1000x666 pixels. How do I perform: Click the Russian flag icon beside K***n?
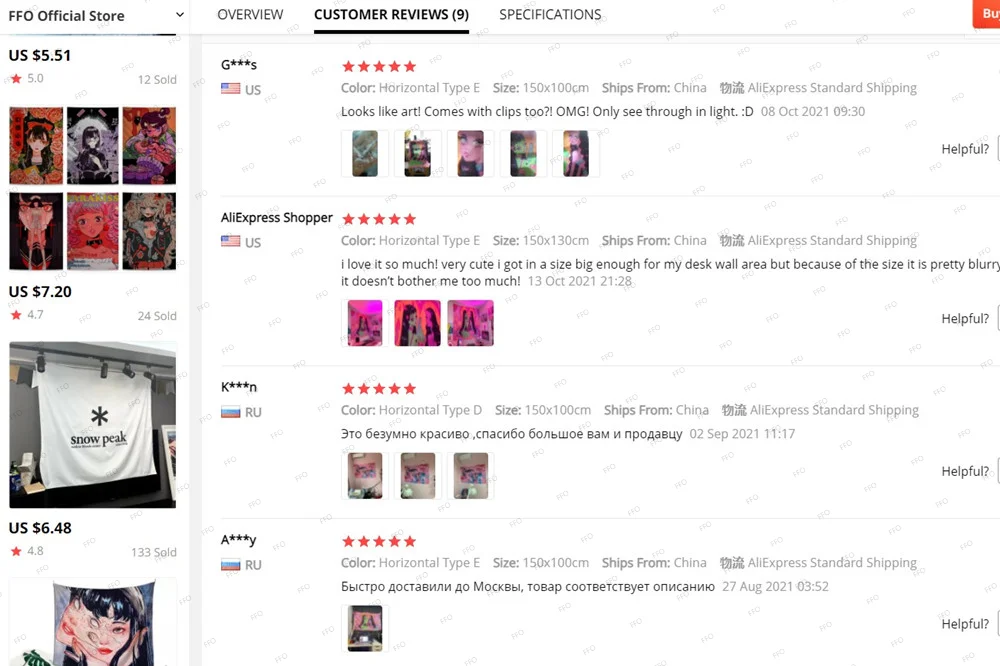pos(231,412)
